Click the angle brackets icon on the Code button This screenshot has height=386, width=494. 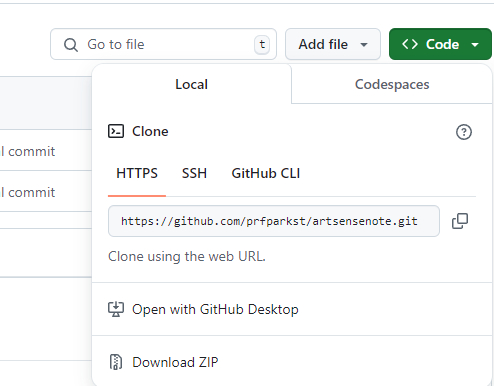pos(410,44)
